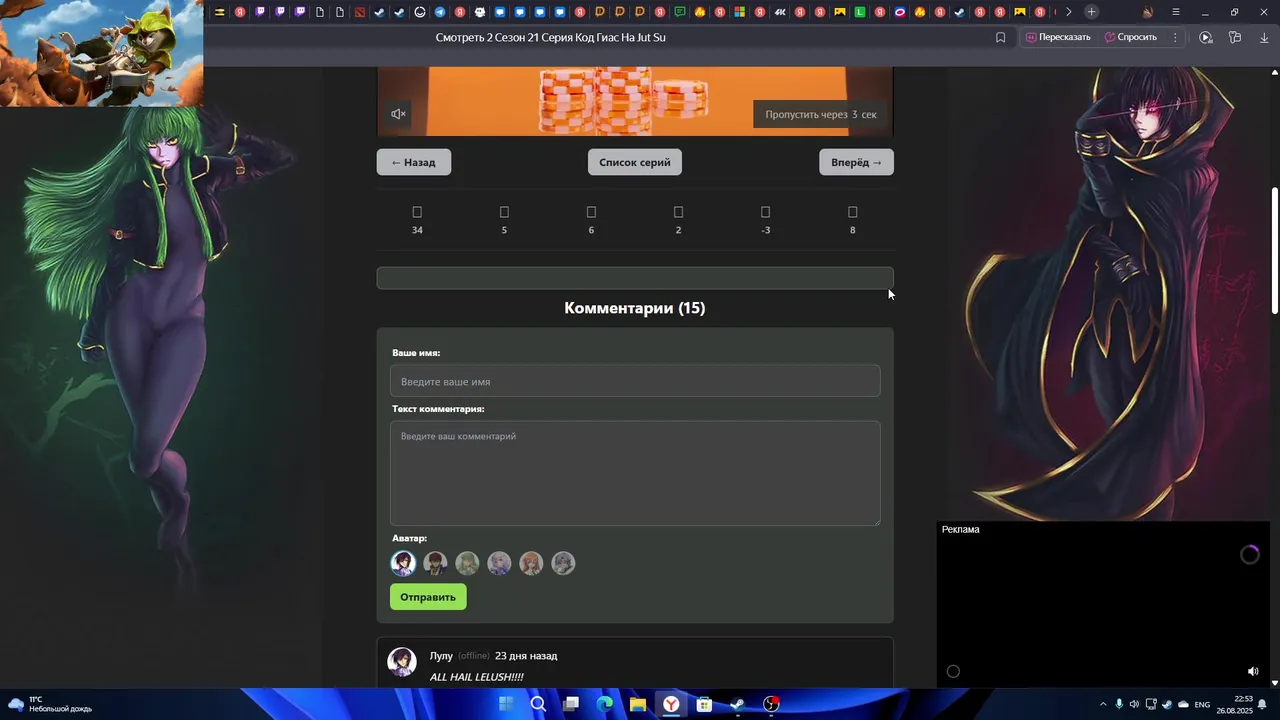The width and height of the screenshot is (1280, 720).
Task: Select the first avatar with dark purple hair
Action: point(403,563)
